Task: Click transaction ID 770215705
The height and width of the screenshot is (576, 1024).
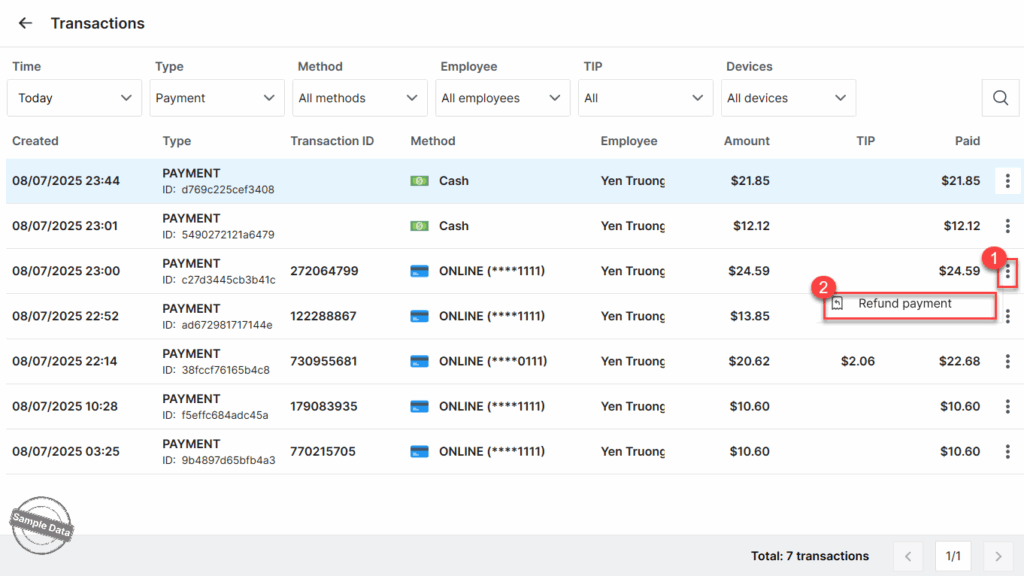Action: 323,451
